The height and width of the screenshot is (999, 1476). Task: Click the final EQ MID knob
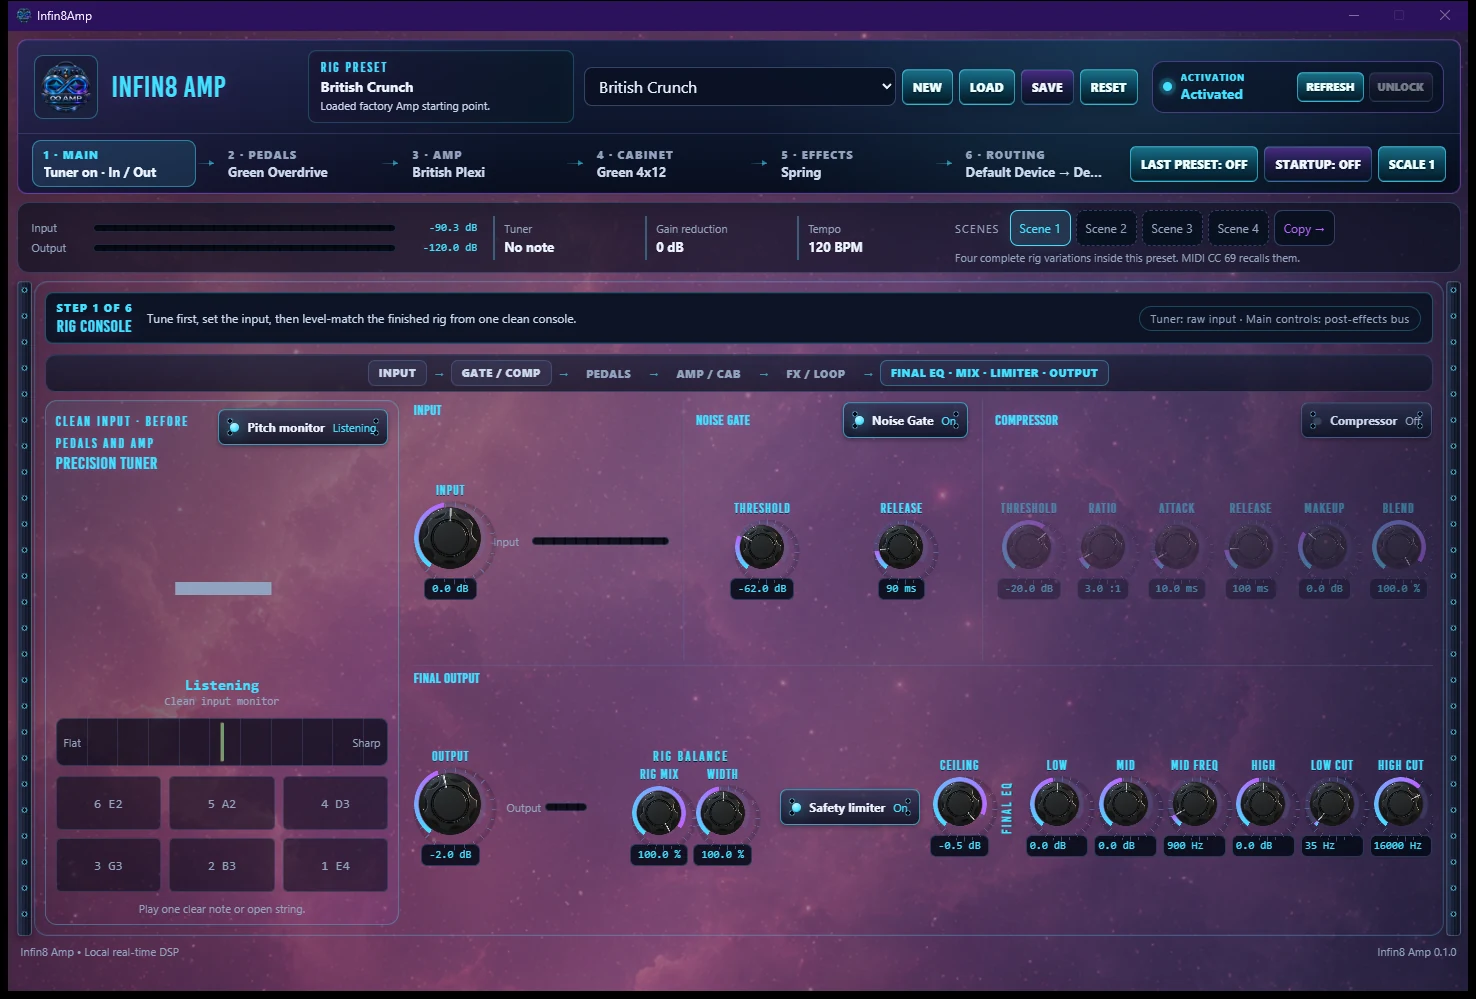pos(1125,803)
